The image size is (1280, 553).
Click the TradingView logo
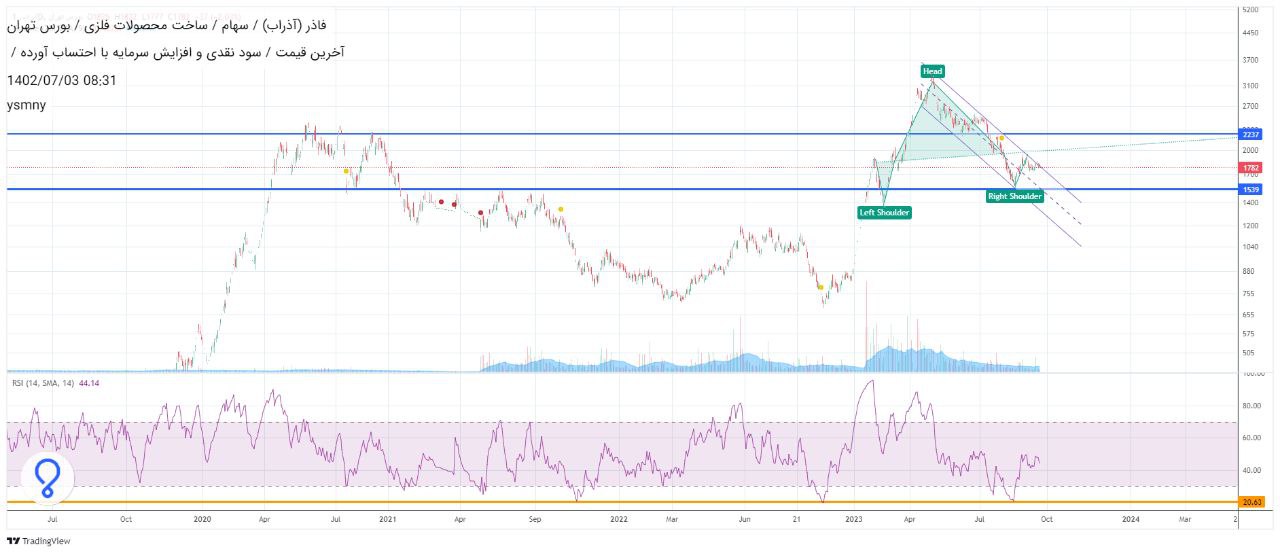tap(39, 541)
